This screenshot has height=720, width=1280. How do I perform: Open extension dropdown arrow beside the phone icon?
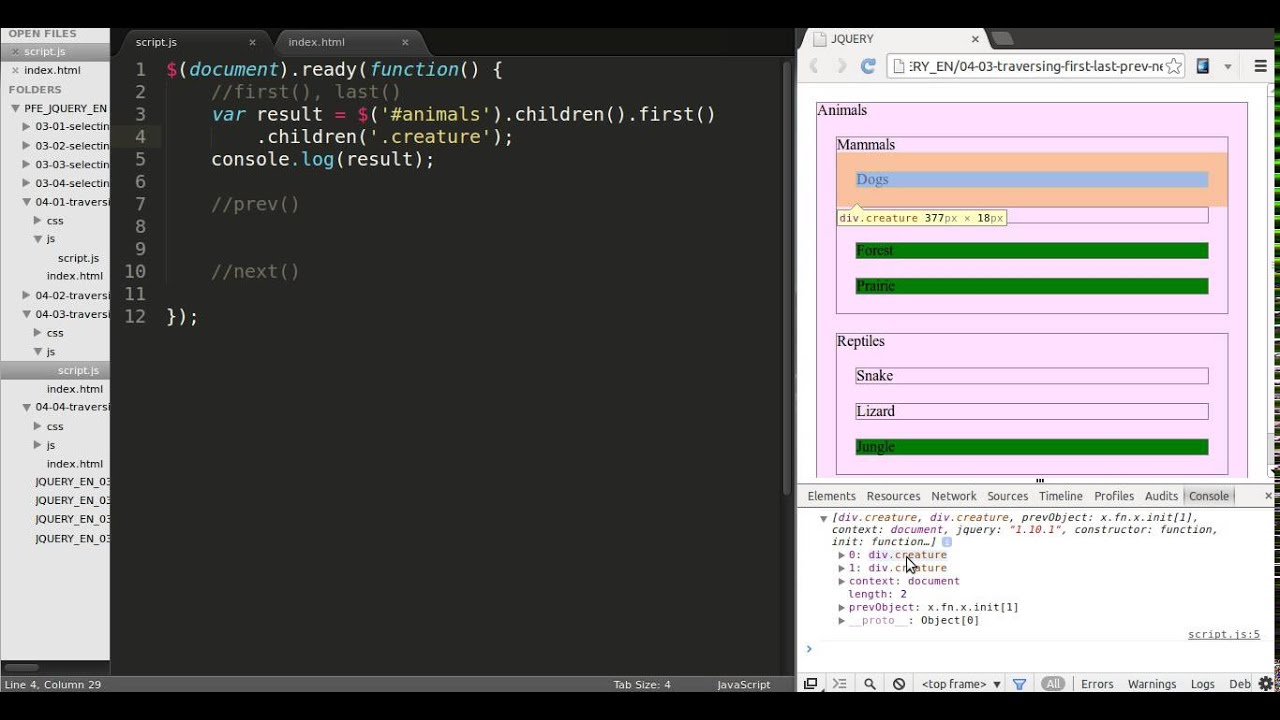1228,67
